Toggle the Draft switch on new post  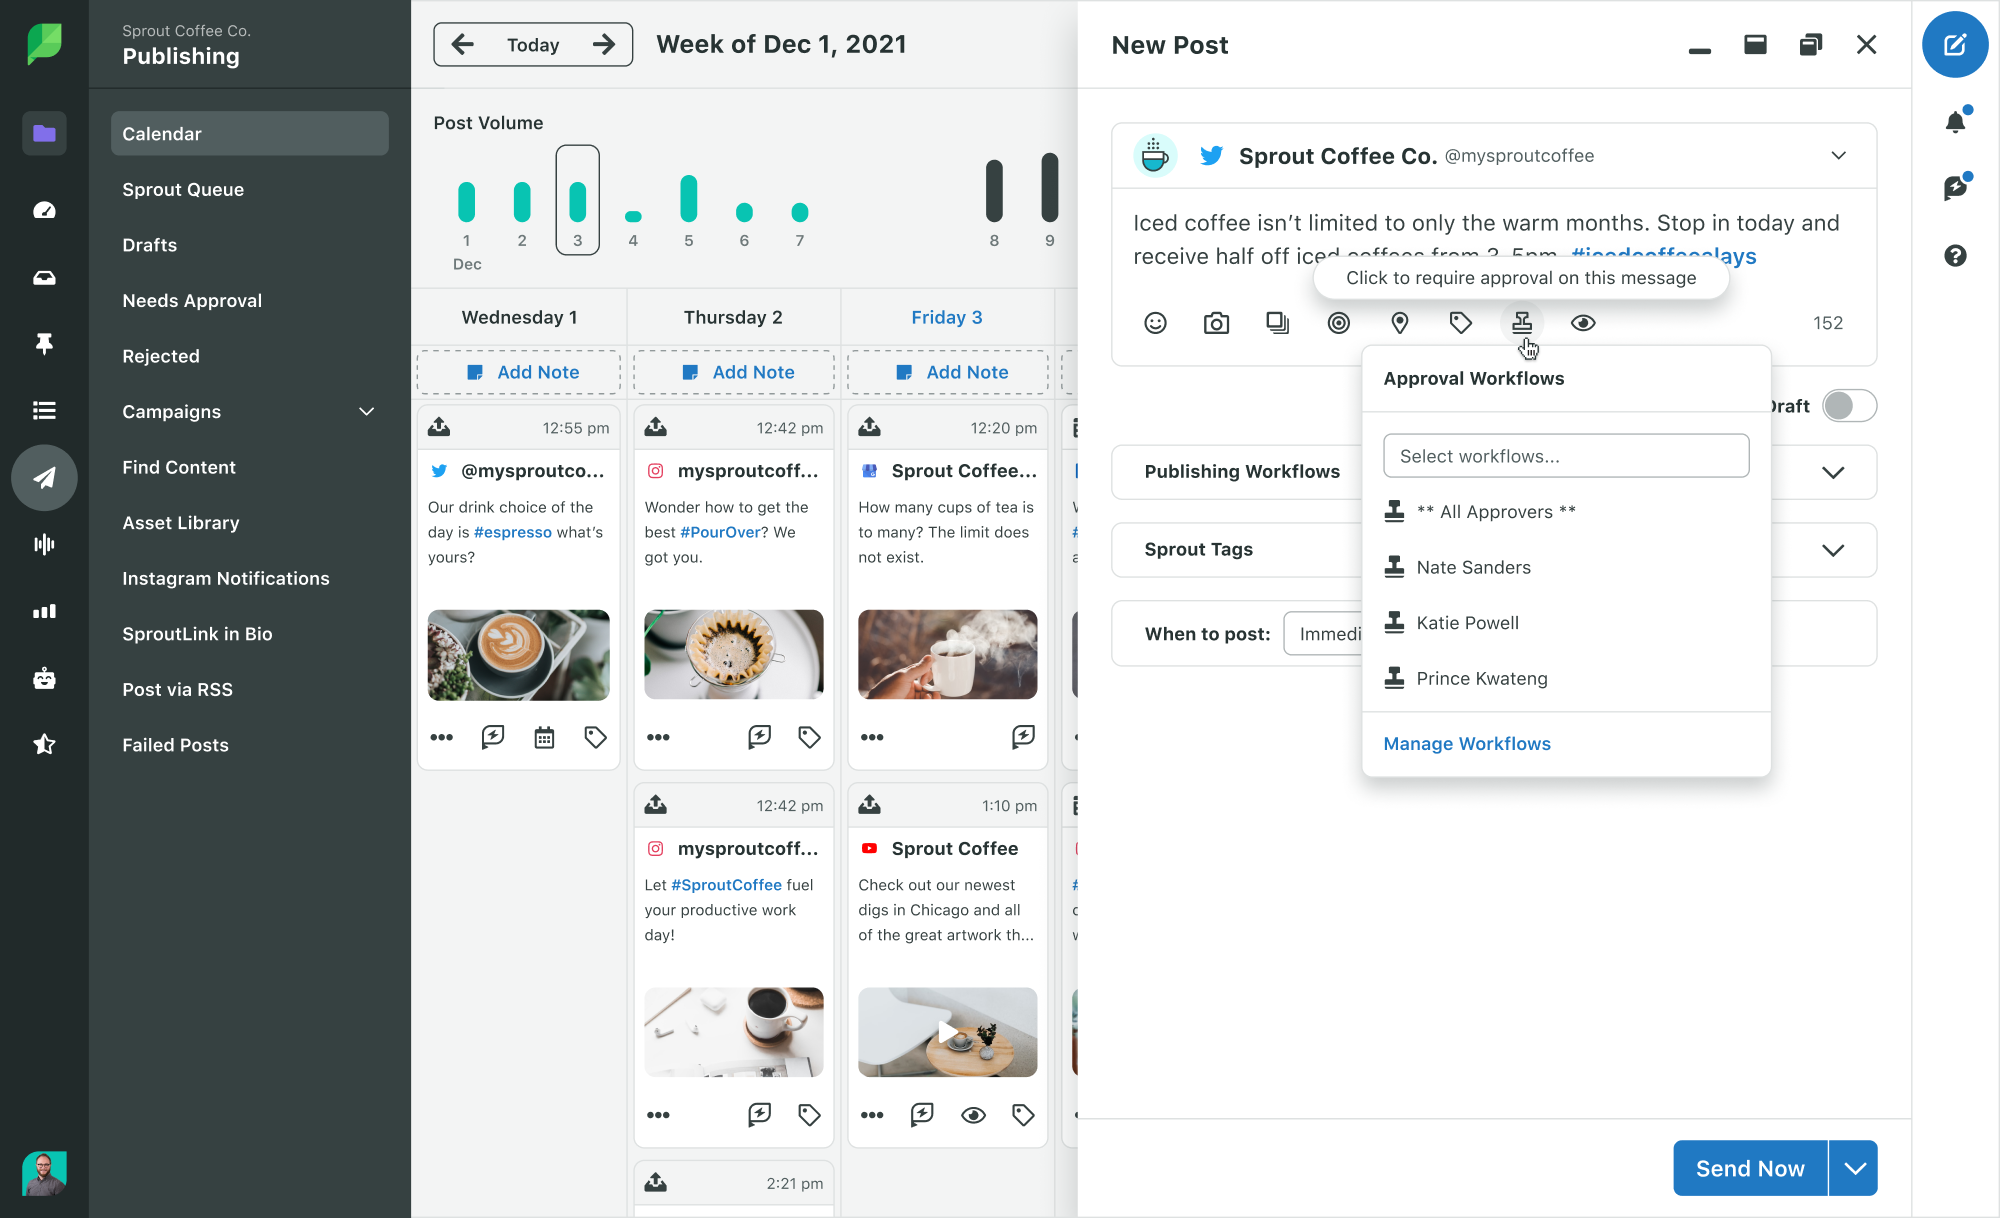click(x=1846, y=406)
